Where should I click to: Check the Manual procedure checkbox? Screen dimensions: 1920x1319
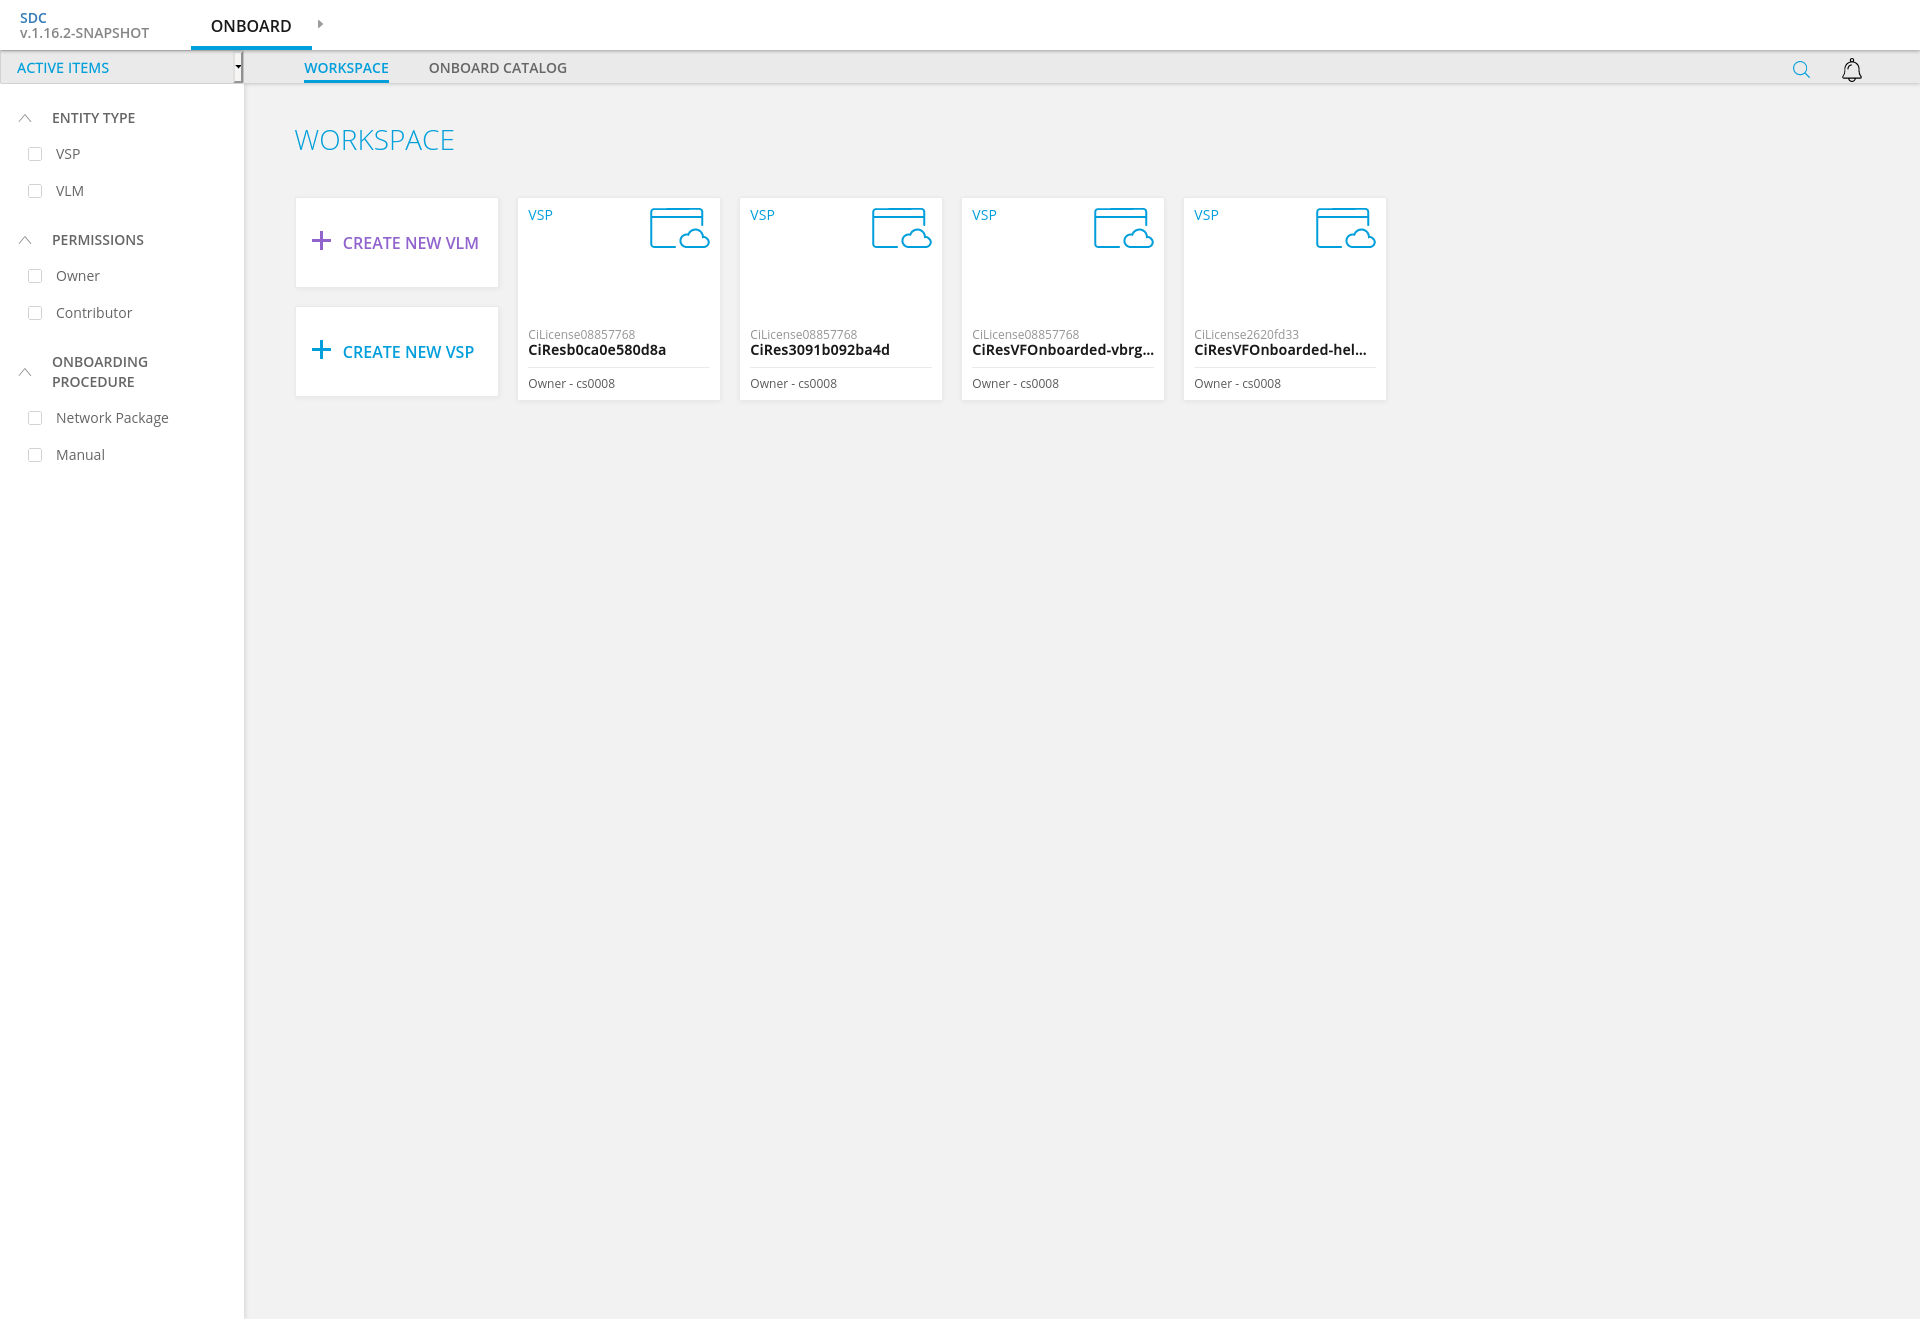[35, 455]
